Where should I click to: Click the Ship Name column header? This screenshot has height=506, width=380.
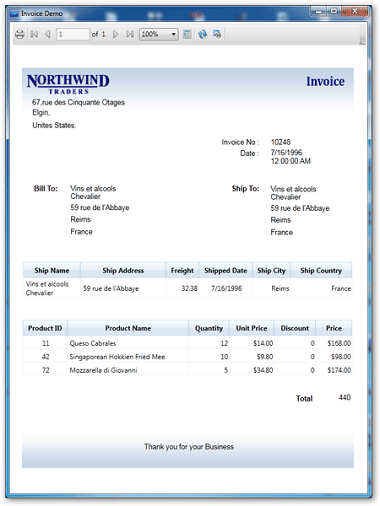click(52, 270)
